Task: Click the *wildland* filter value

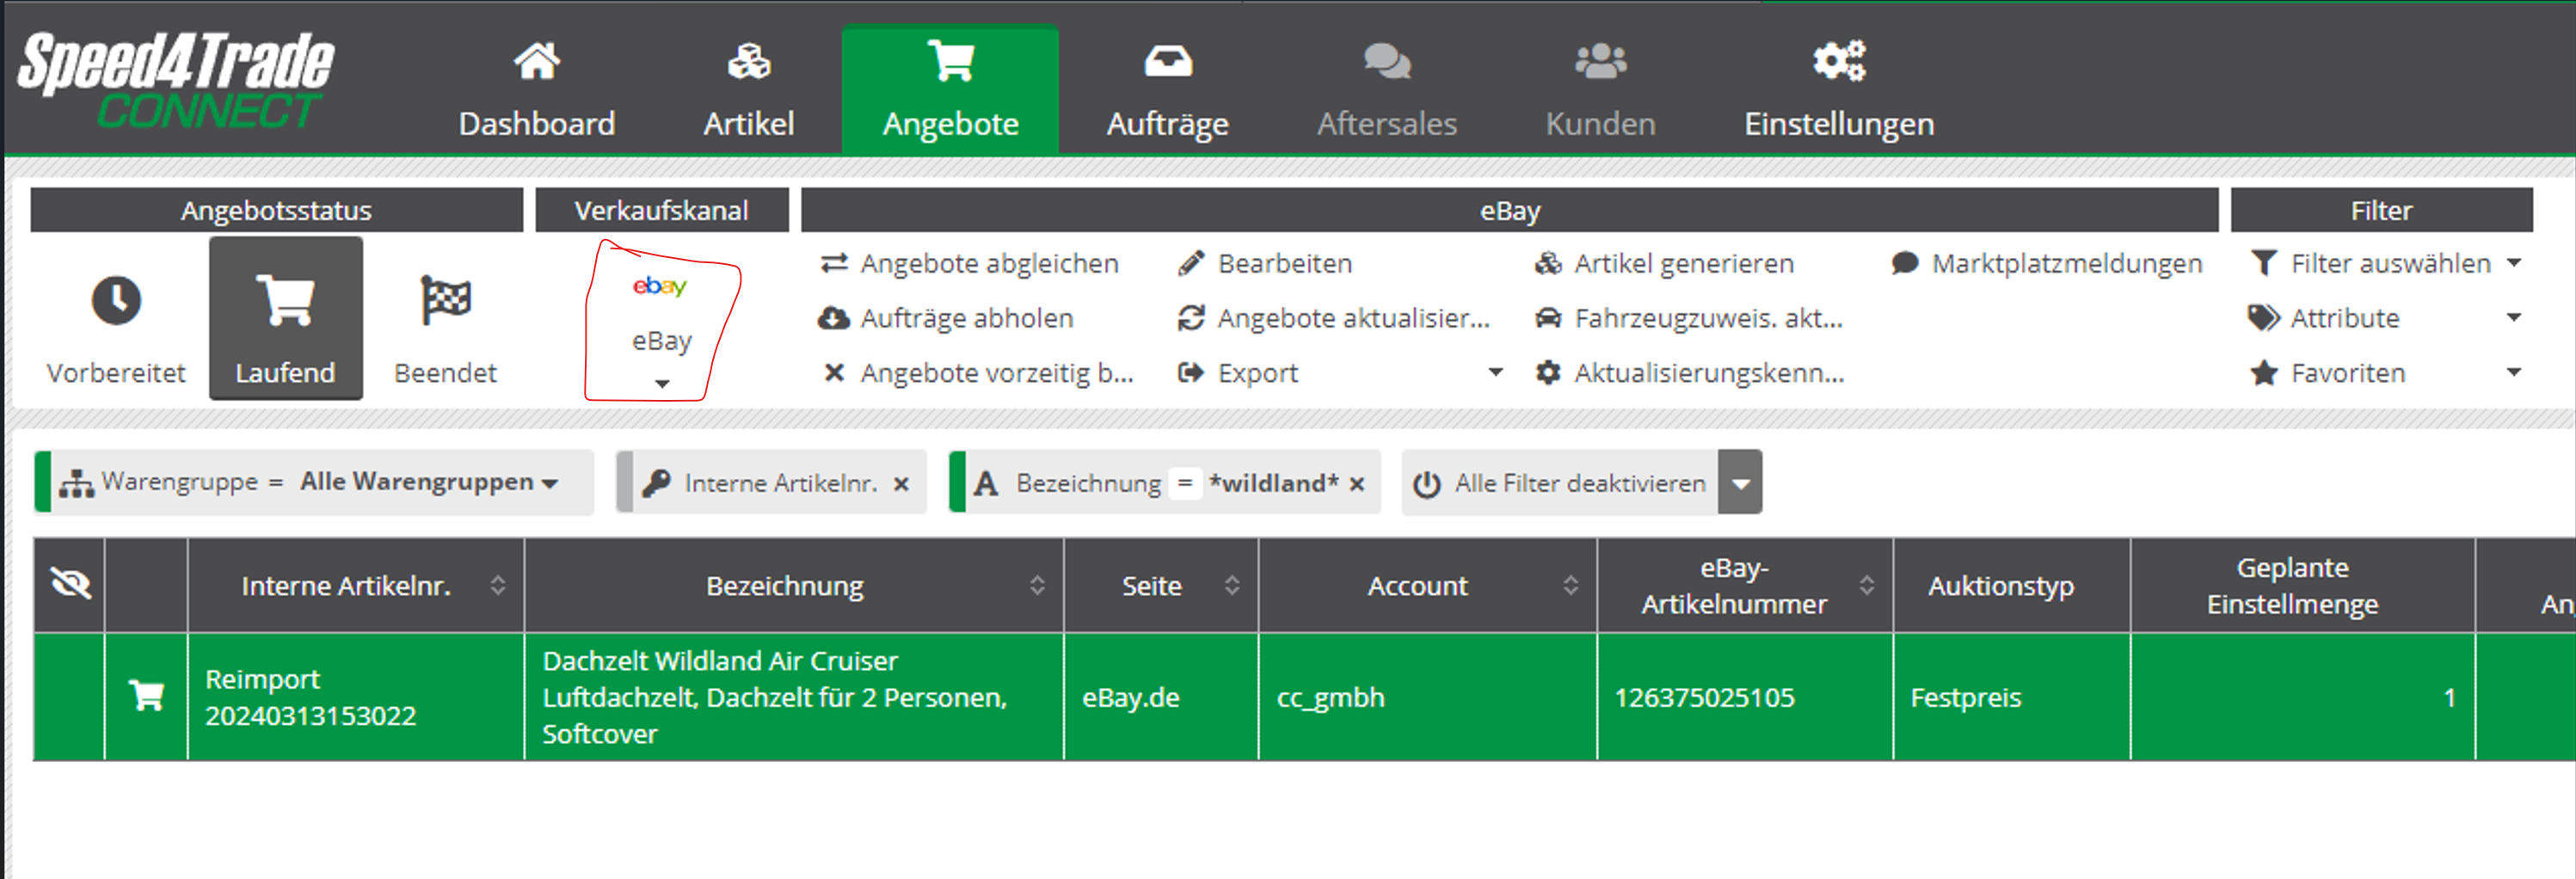Action: point(1273,483)
